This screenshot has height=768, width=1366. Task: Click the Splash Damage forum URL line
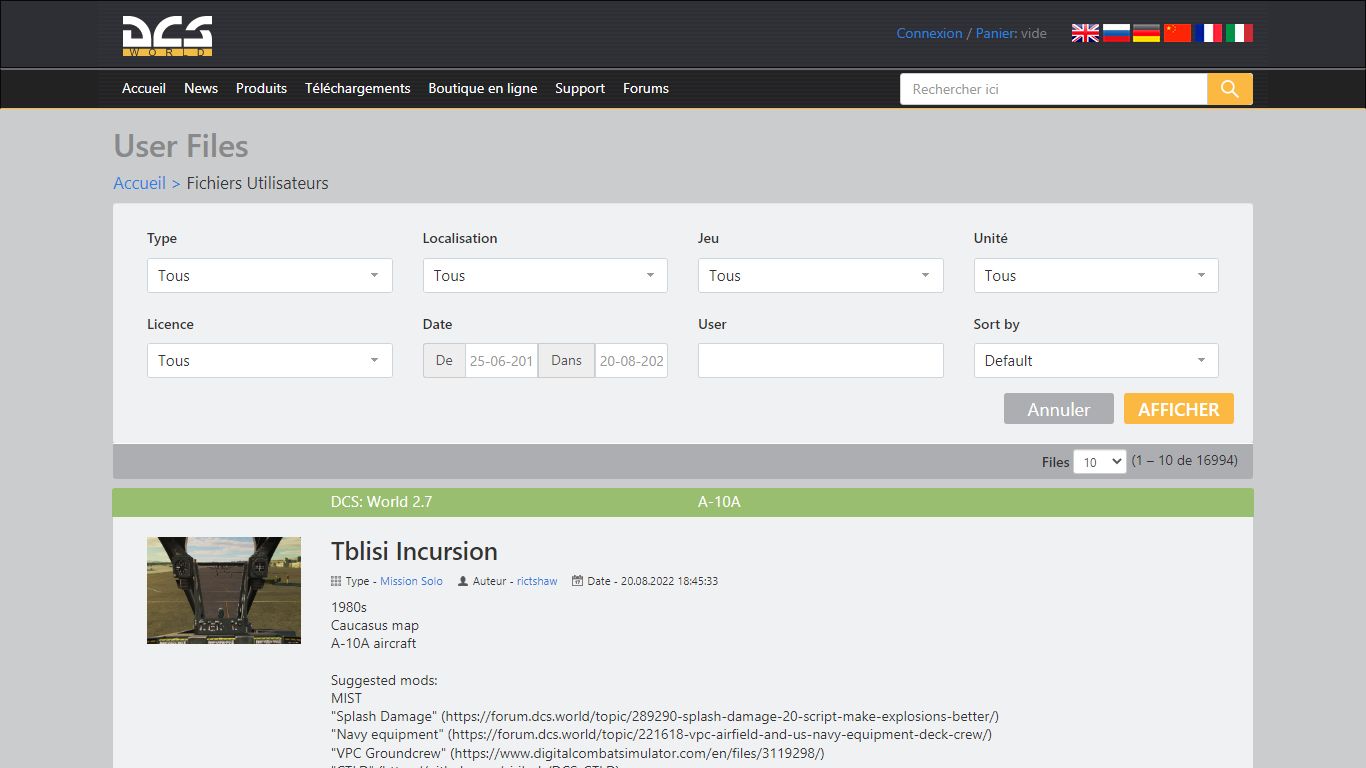click(x=665, y=716)
